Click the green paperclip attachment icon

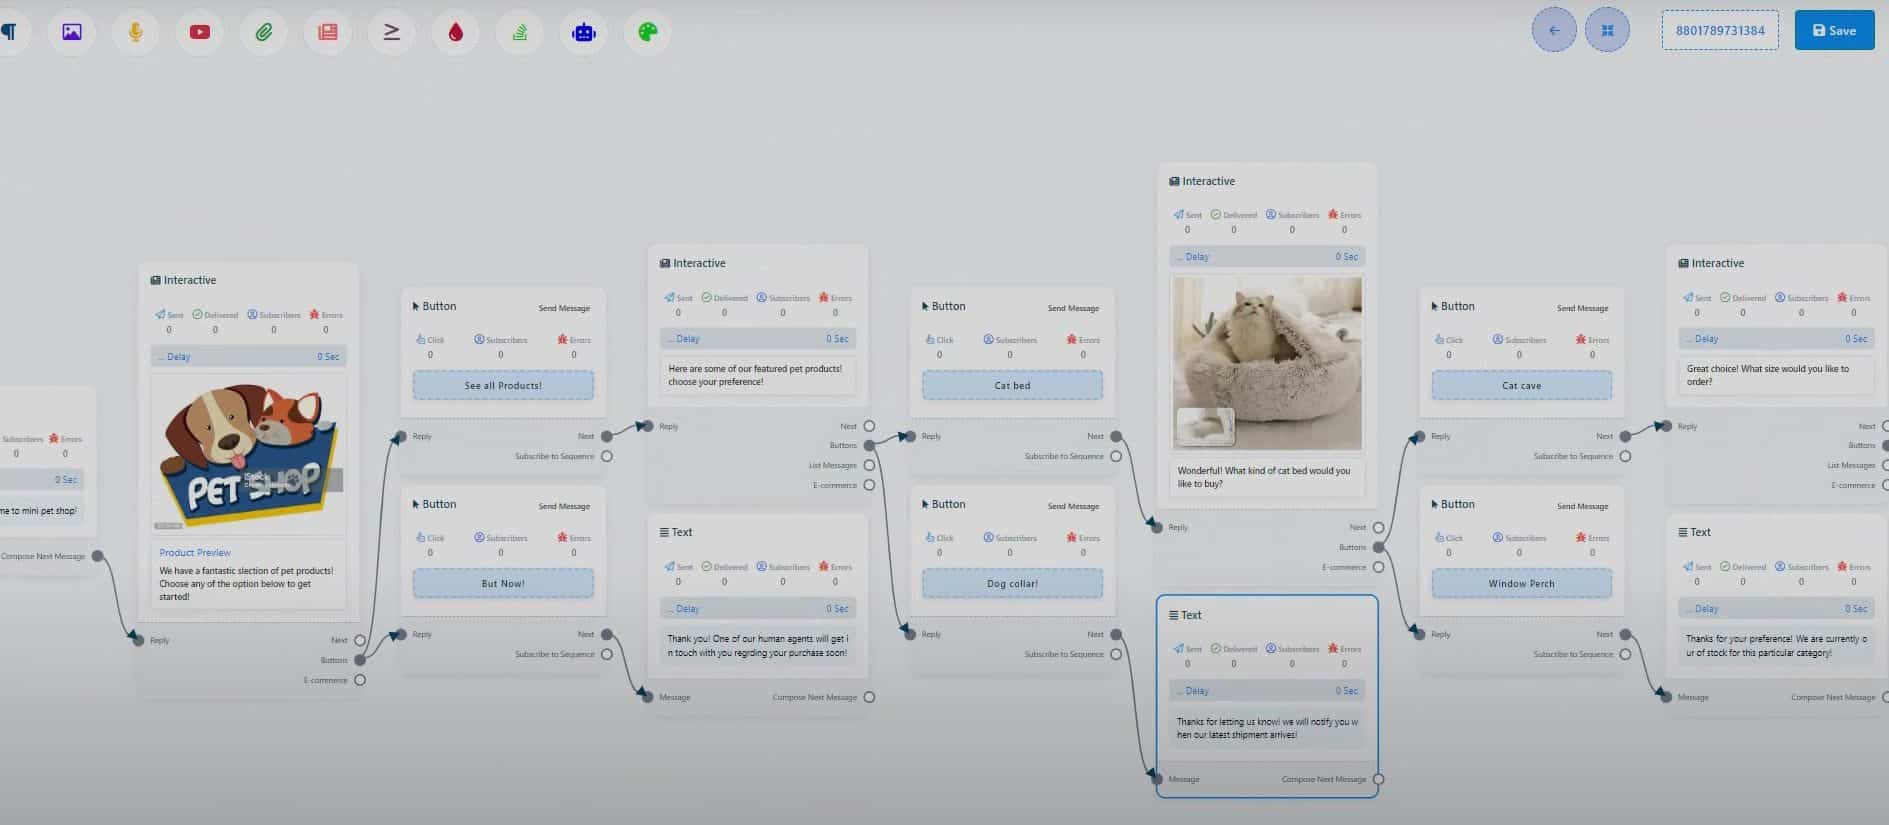pos(264,32)
